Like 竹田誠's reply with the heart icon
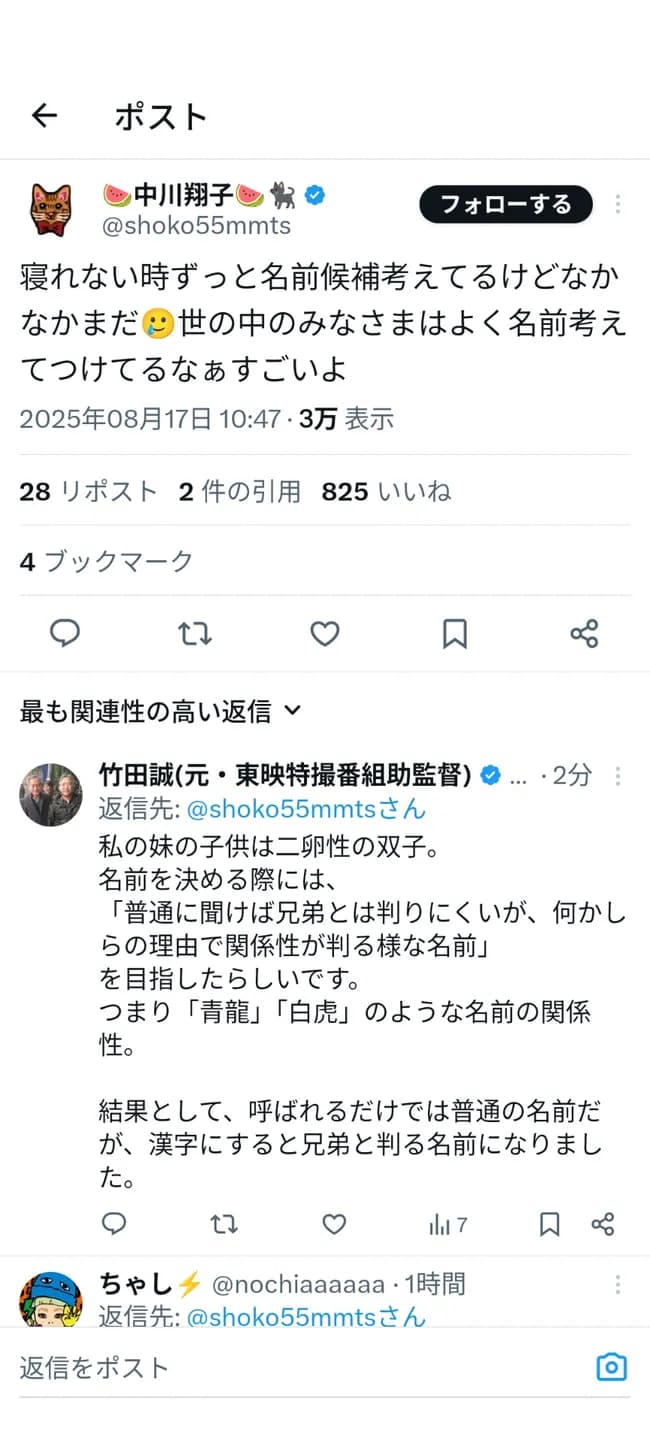Screen dimensions: 650x1444 [333, 1224]
